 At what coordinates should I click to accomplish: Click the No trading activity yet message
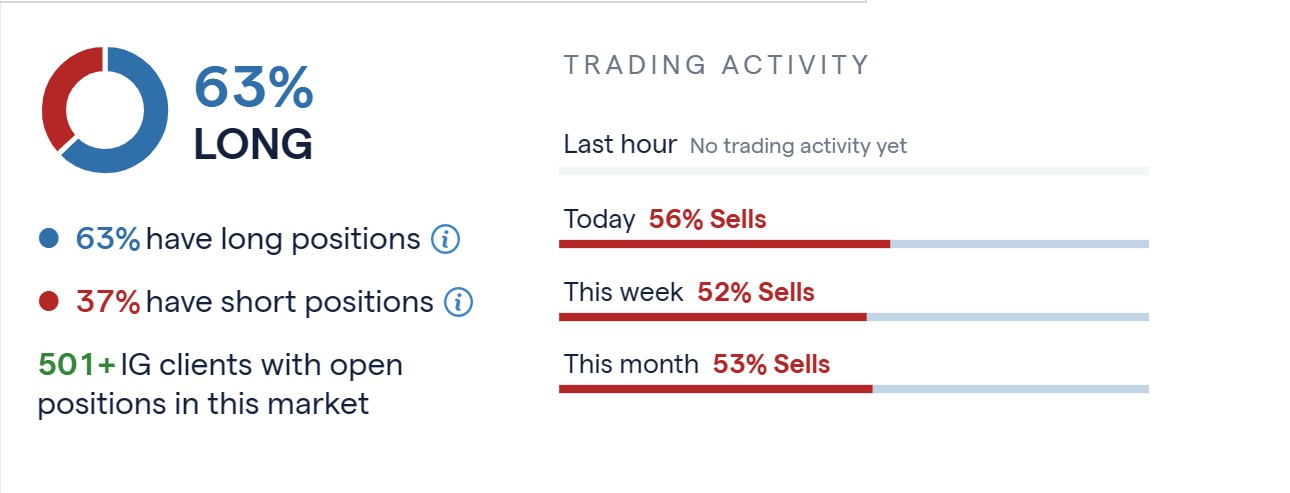point(798,146)
